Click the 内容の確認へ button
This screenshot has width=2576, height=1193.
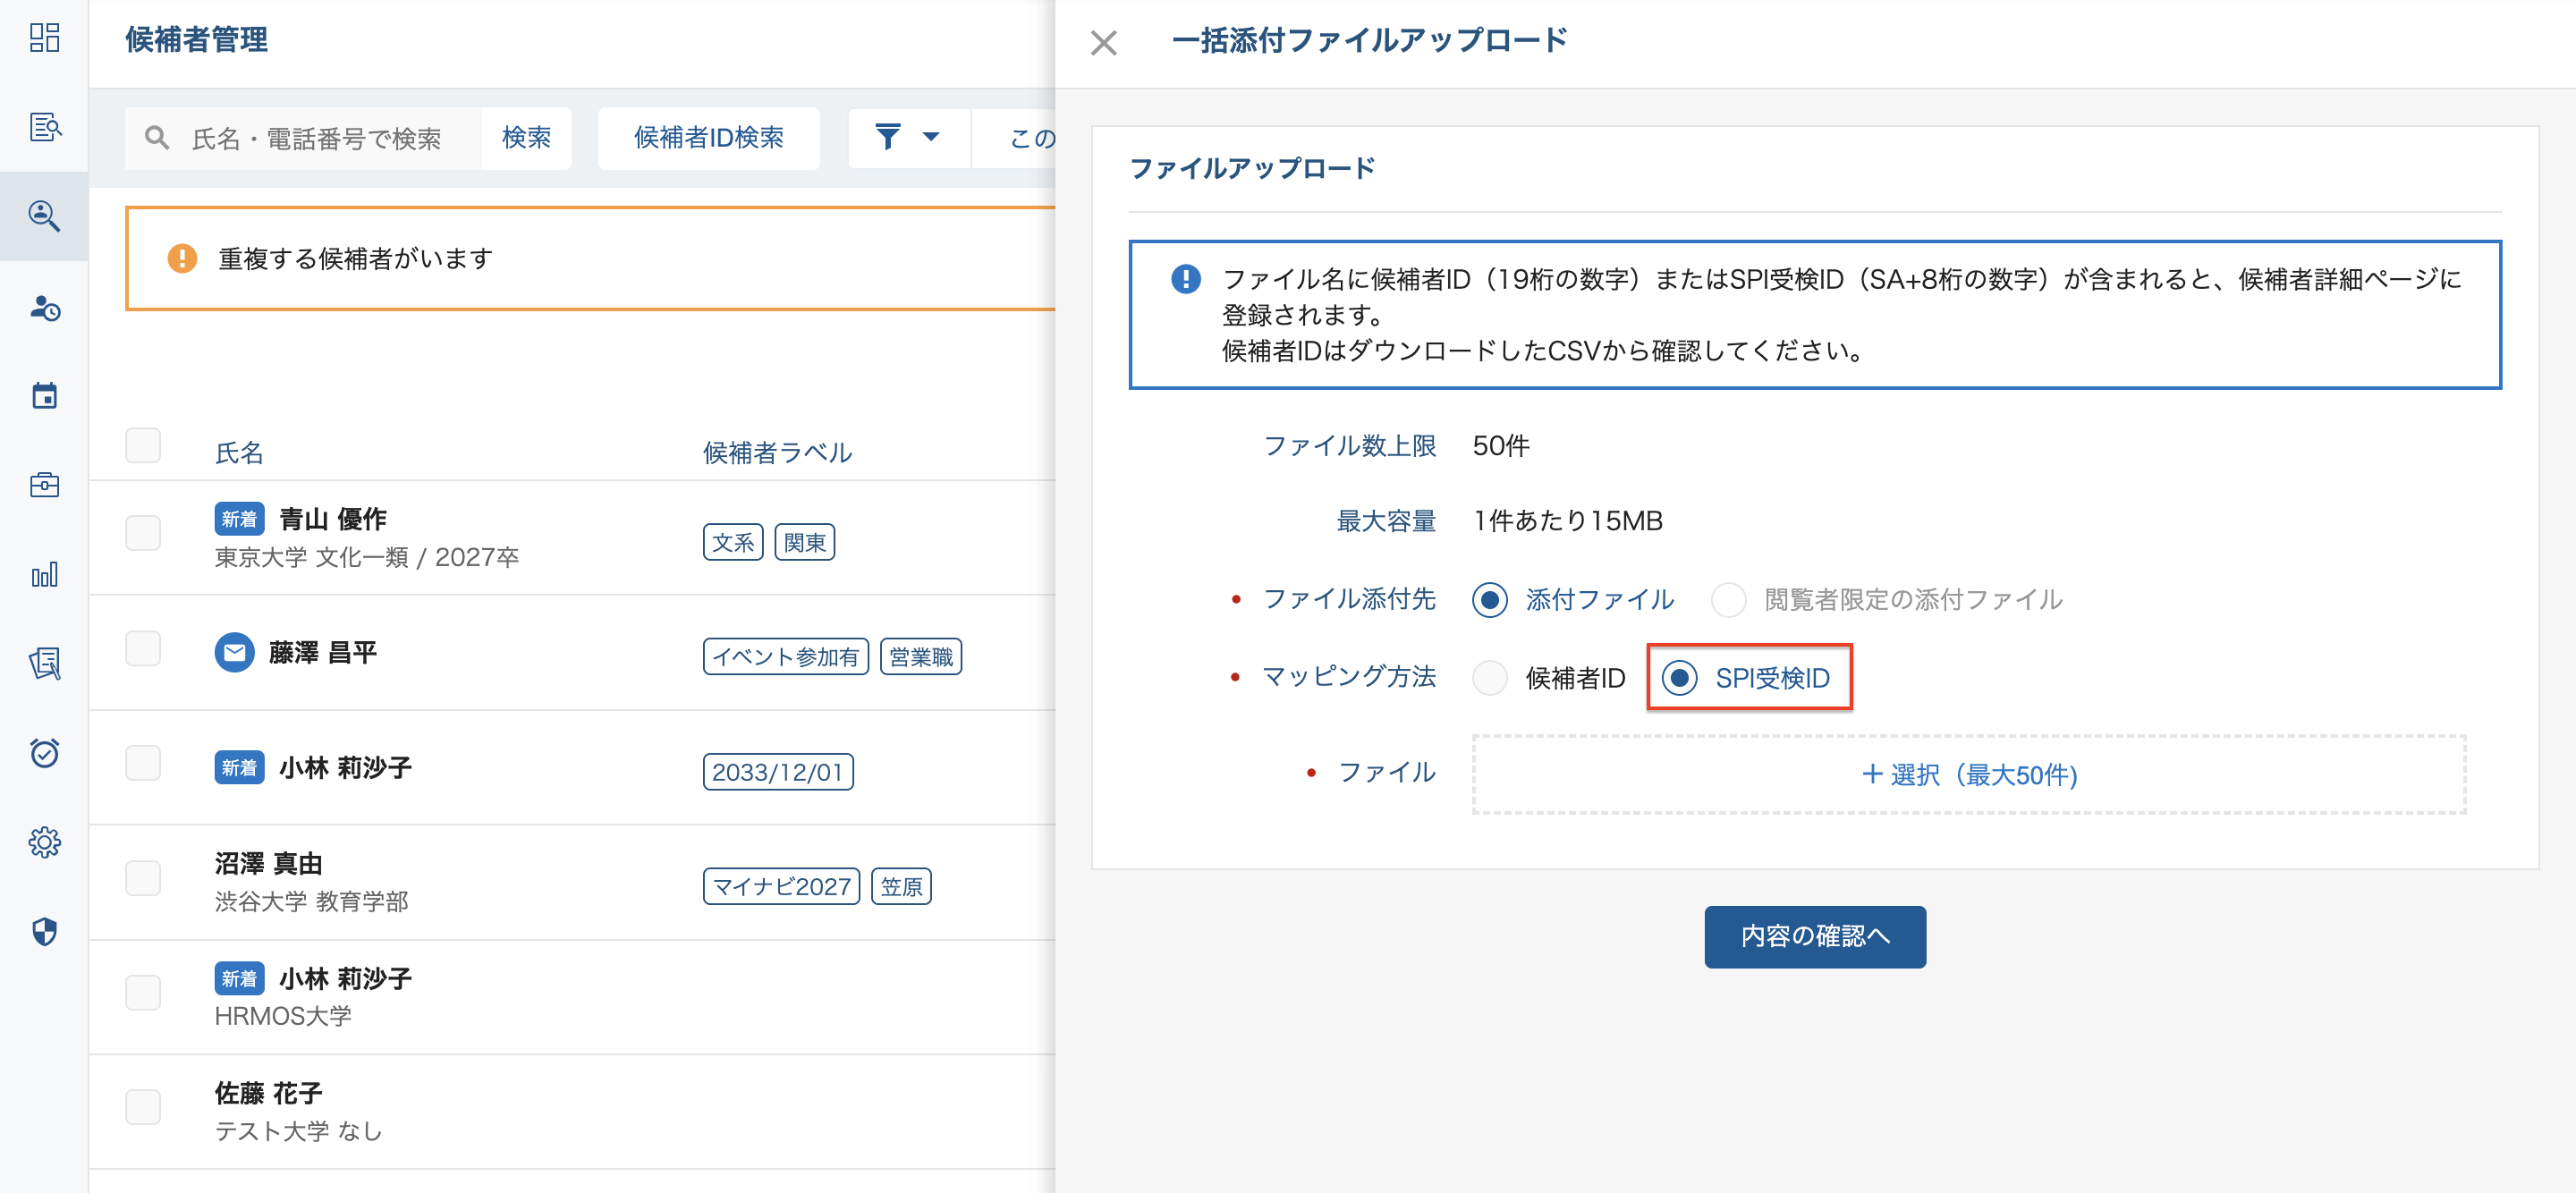tap(1814, 936)
